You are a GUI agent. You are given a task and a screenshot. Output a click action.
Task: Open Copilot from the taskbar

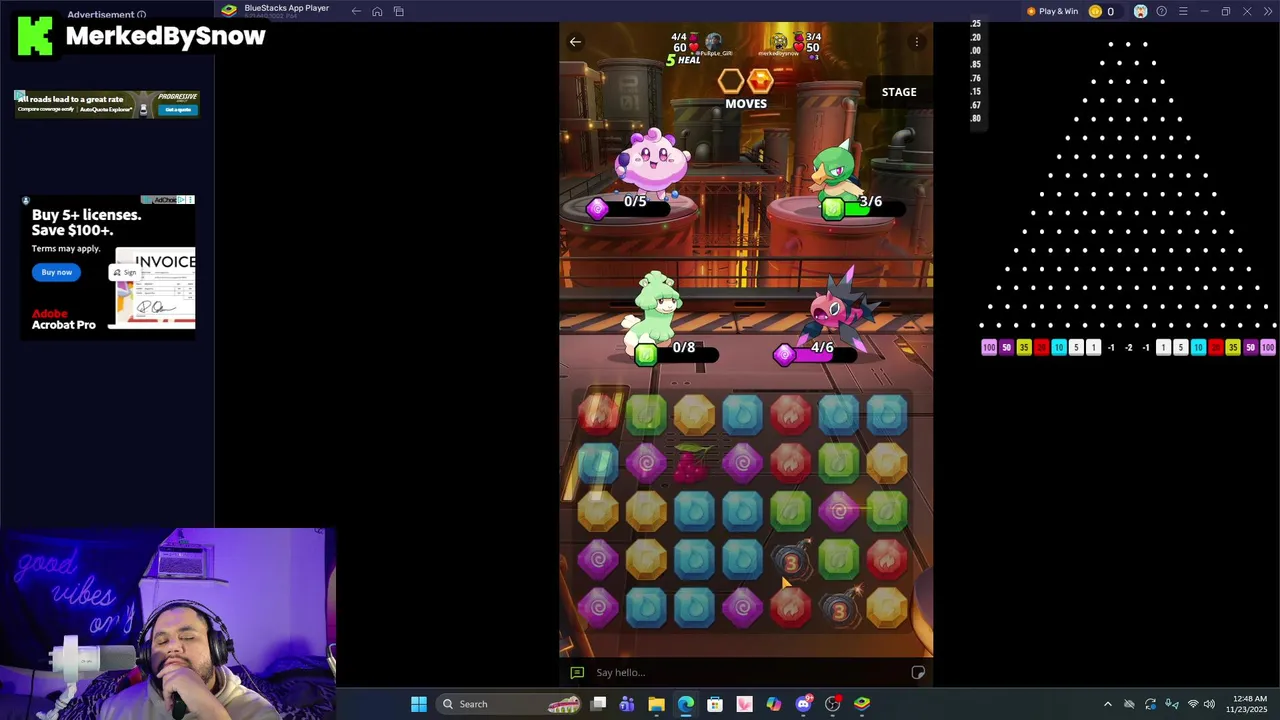774,704
